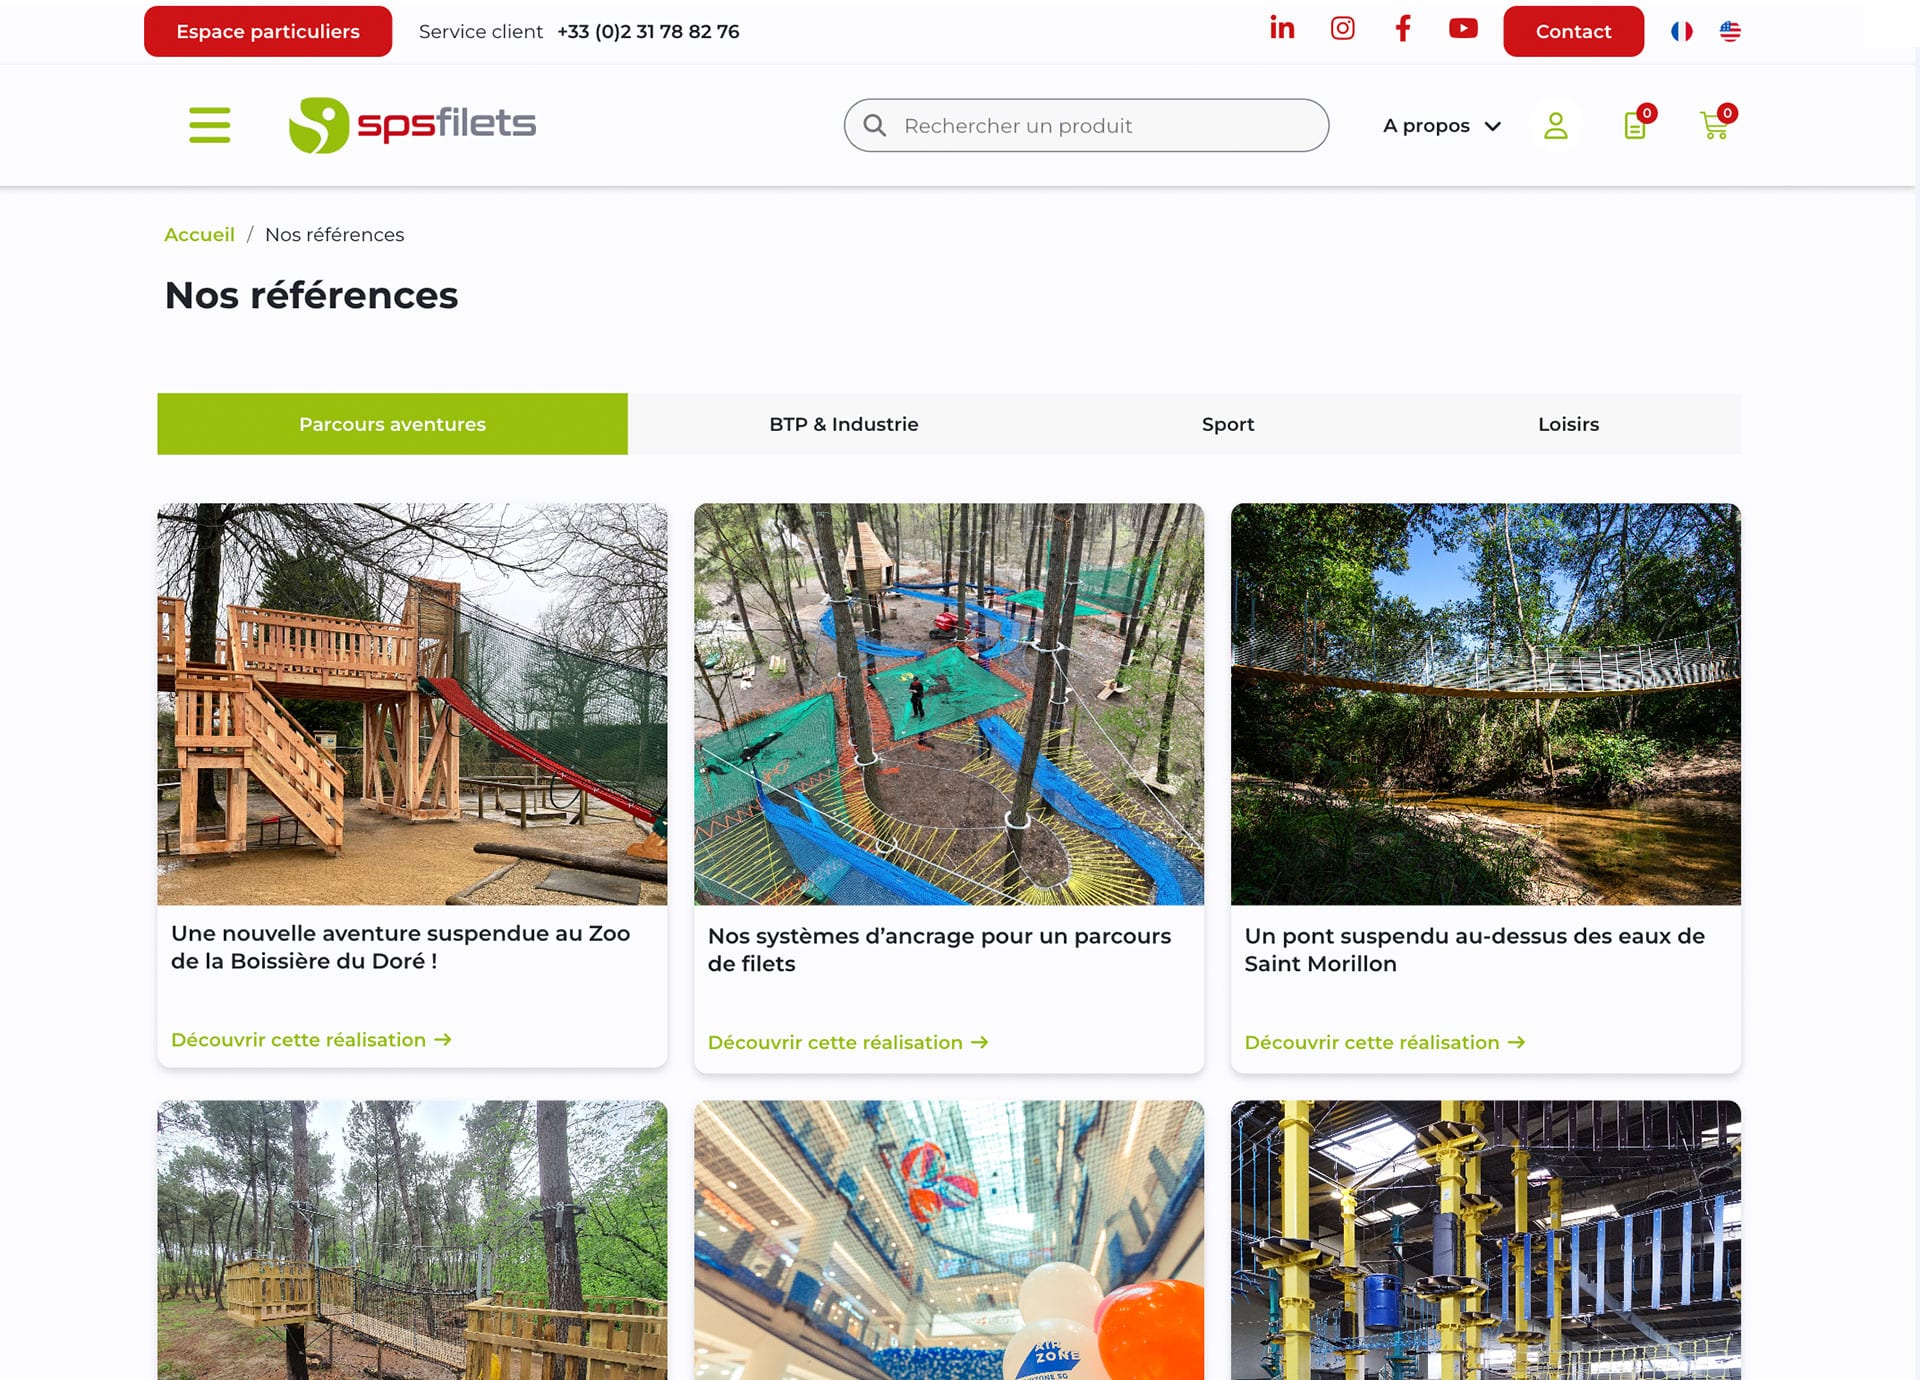Discover the Zoo de la Boissière realization
Image resolution: width=1920 pixels, height=1380 pixels.
tap(311, 1040)
